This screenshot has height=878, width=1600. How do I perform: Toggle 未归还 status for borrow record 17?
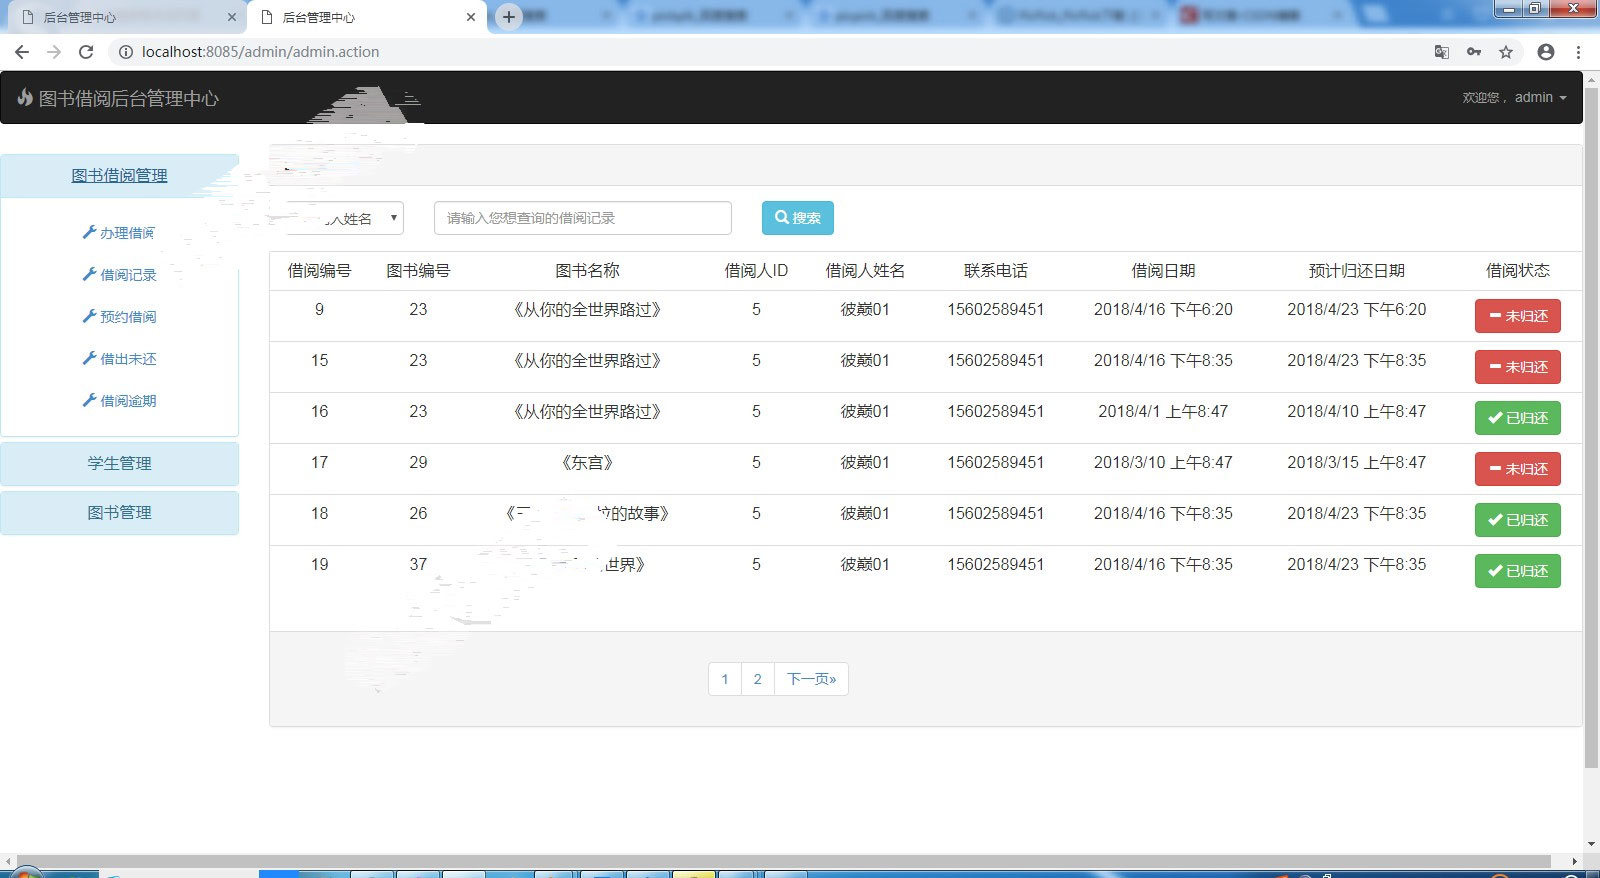click(1517, 469)
